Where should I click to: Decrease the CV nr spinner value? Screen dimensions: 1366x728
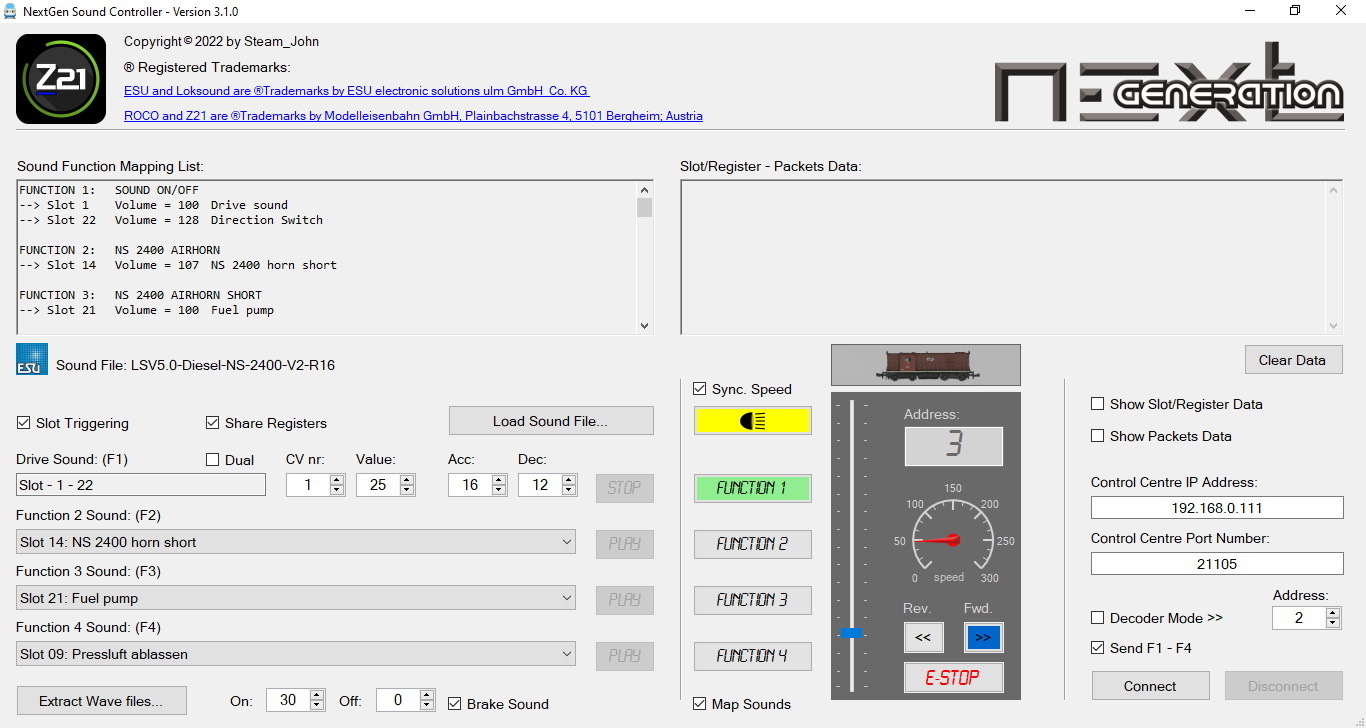(x=336, y=490)
